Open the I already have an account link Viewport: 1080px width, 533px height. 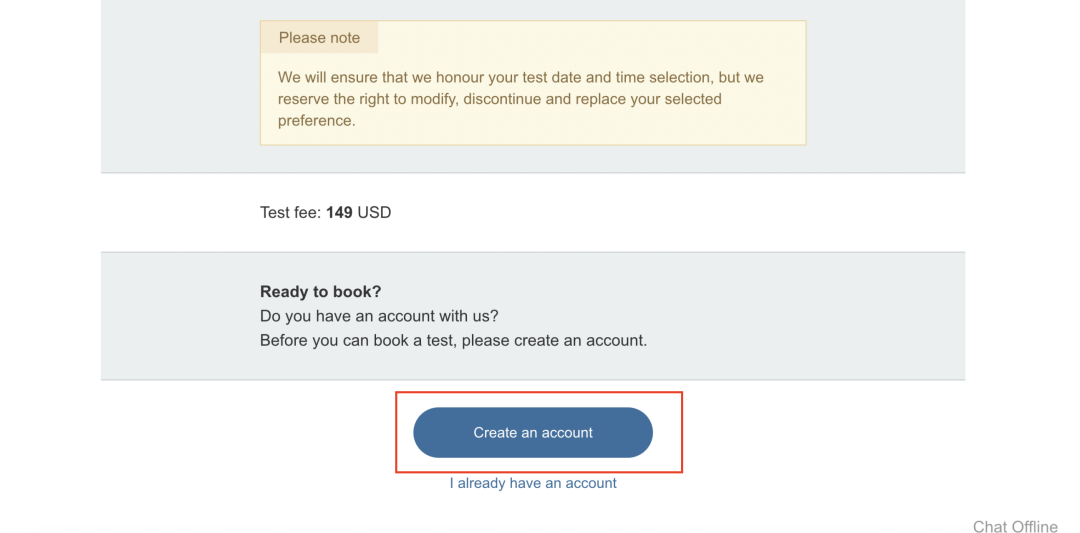pos(533,483)
